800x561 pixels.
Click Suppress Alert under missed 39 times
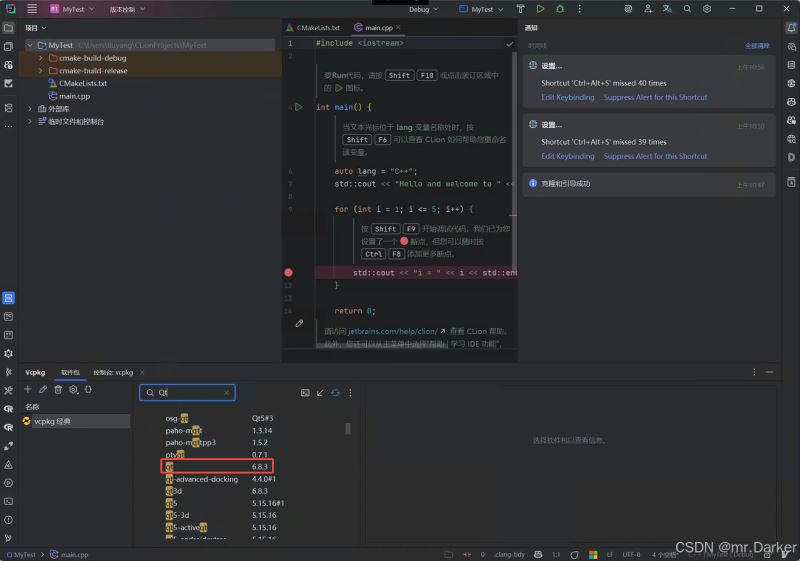click(656, 156)
